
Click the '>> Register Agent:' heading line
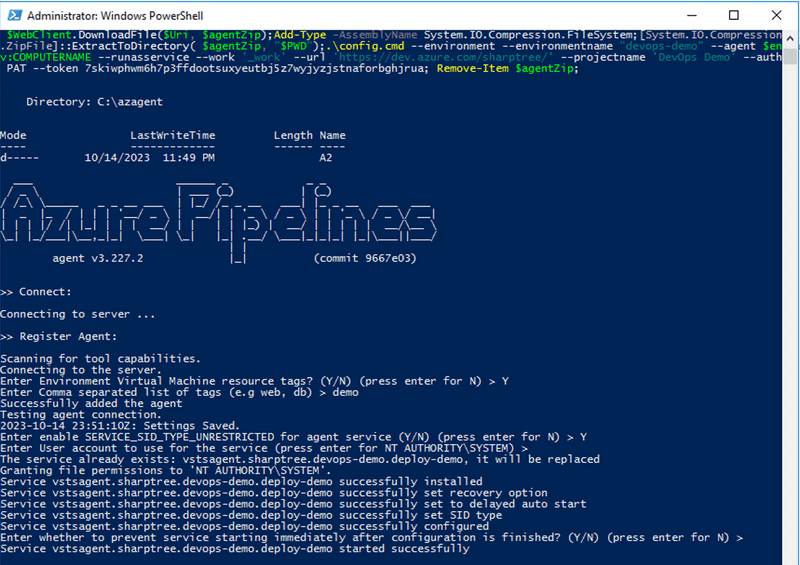pos(60,336)
